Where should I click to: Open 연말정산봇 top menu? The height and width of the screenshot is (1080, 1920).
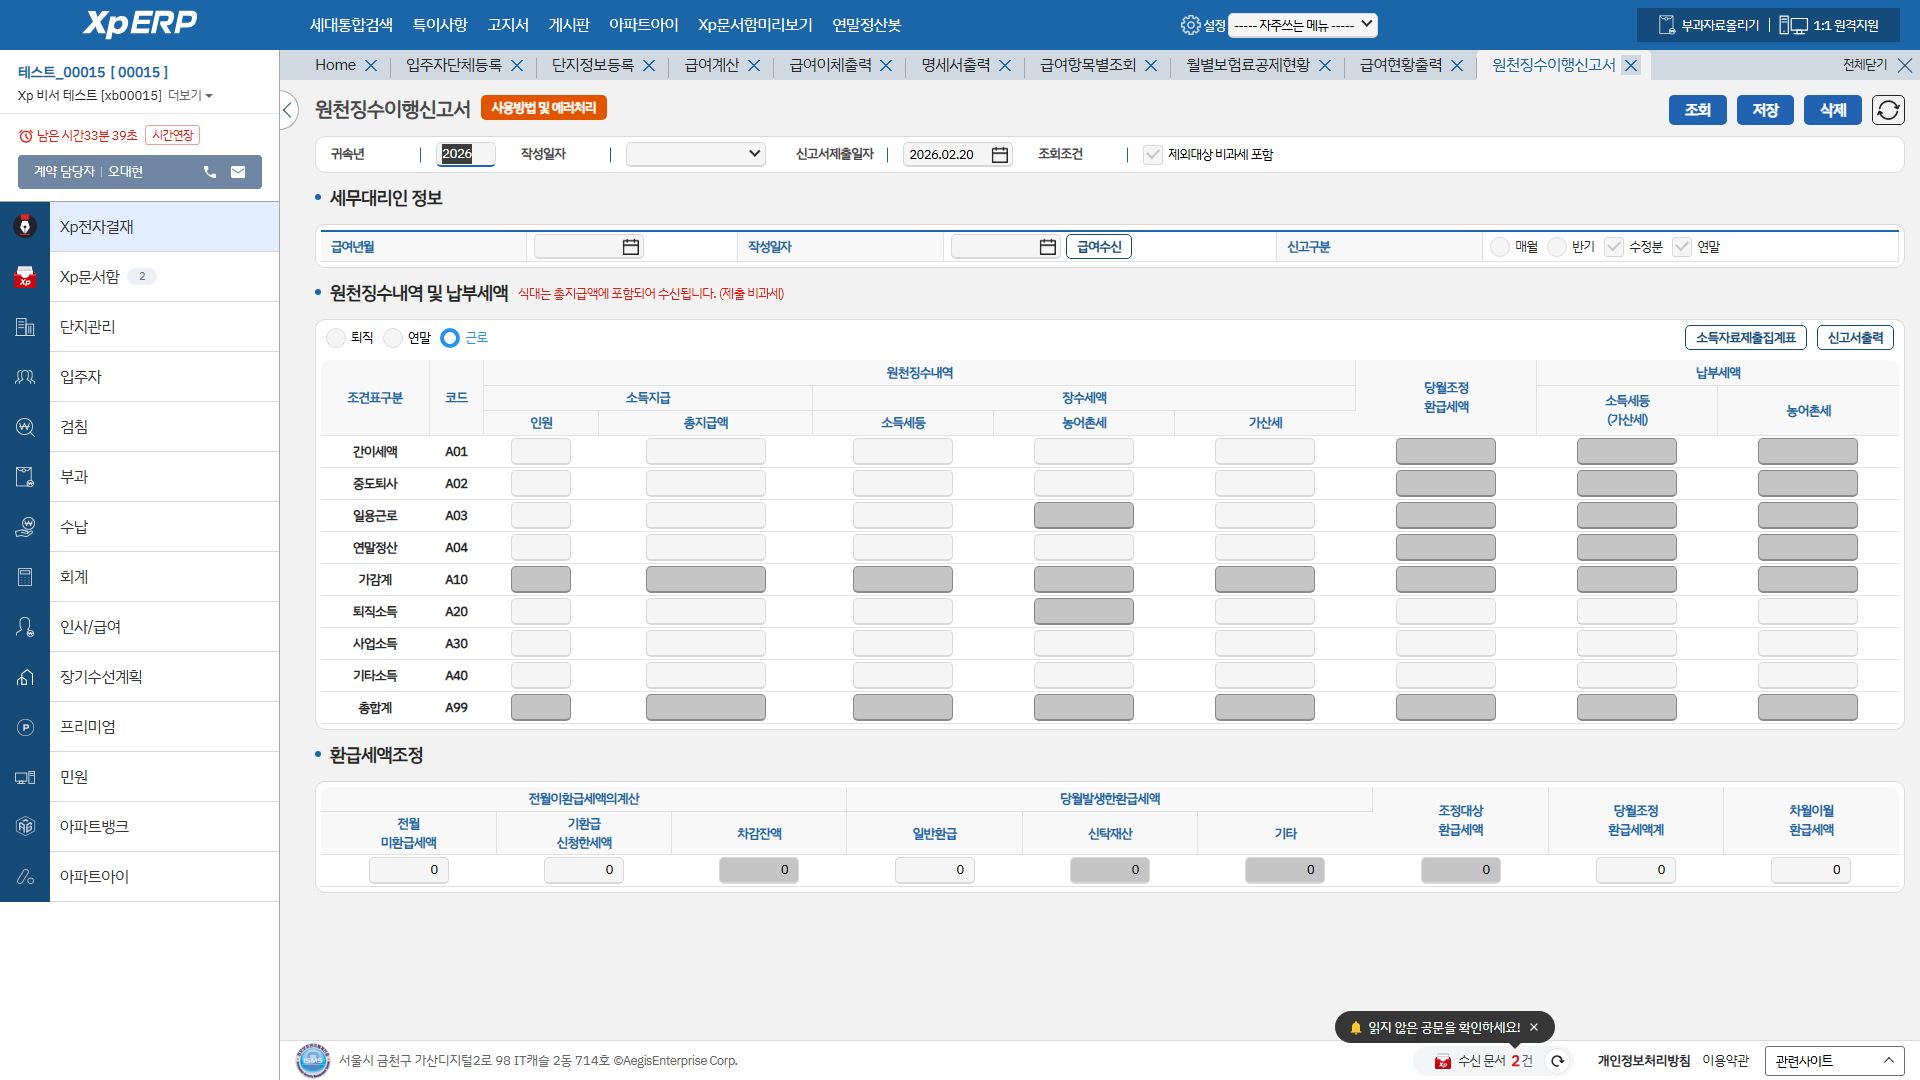pyautogui.click(x=866, y=25)
